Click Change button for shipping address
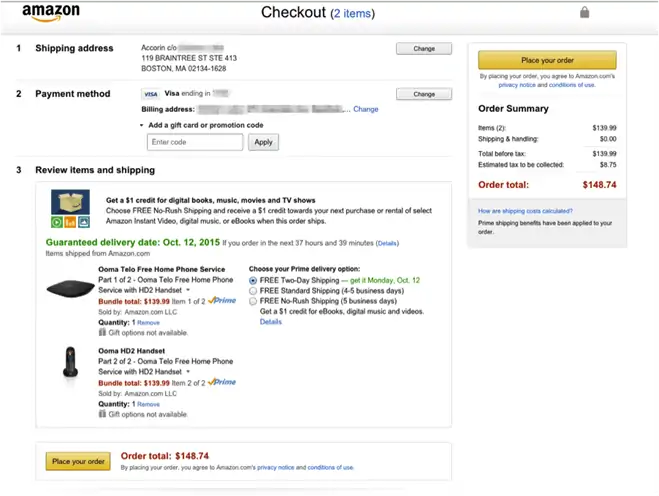This screenshot has height=496, width=659. point(424,48)
